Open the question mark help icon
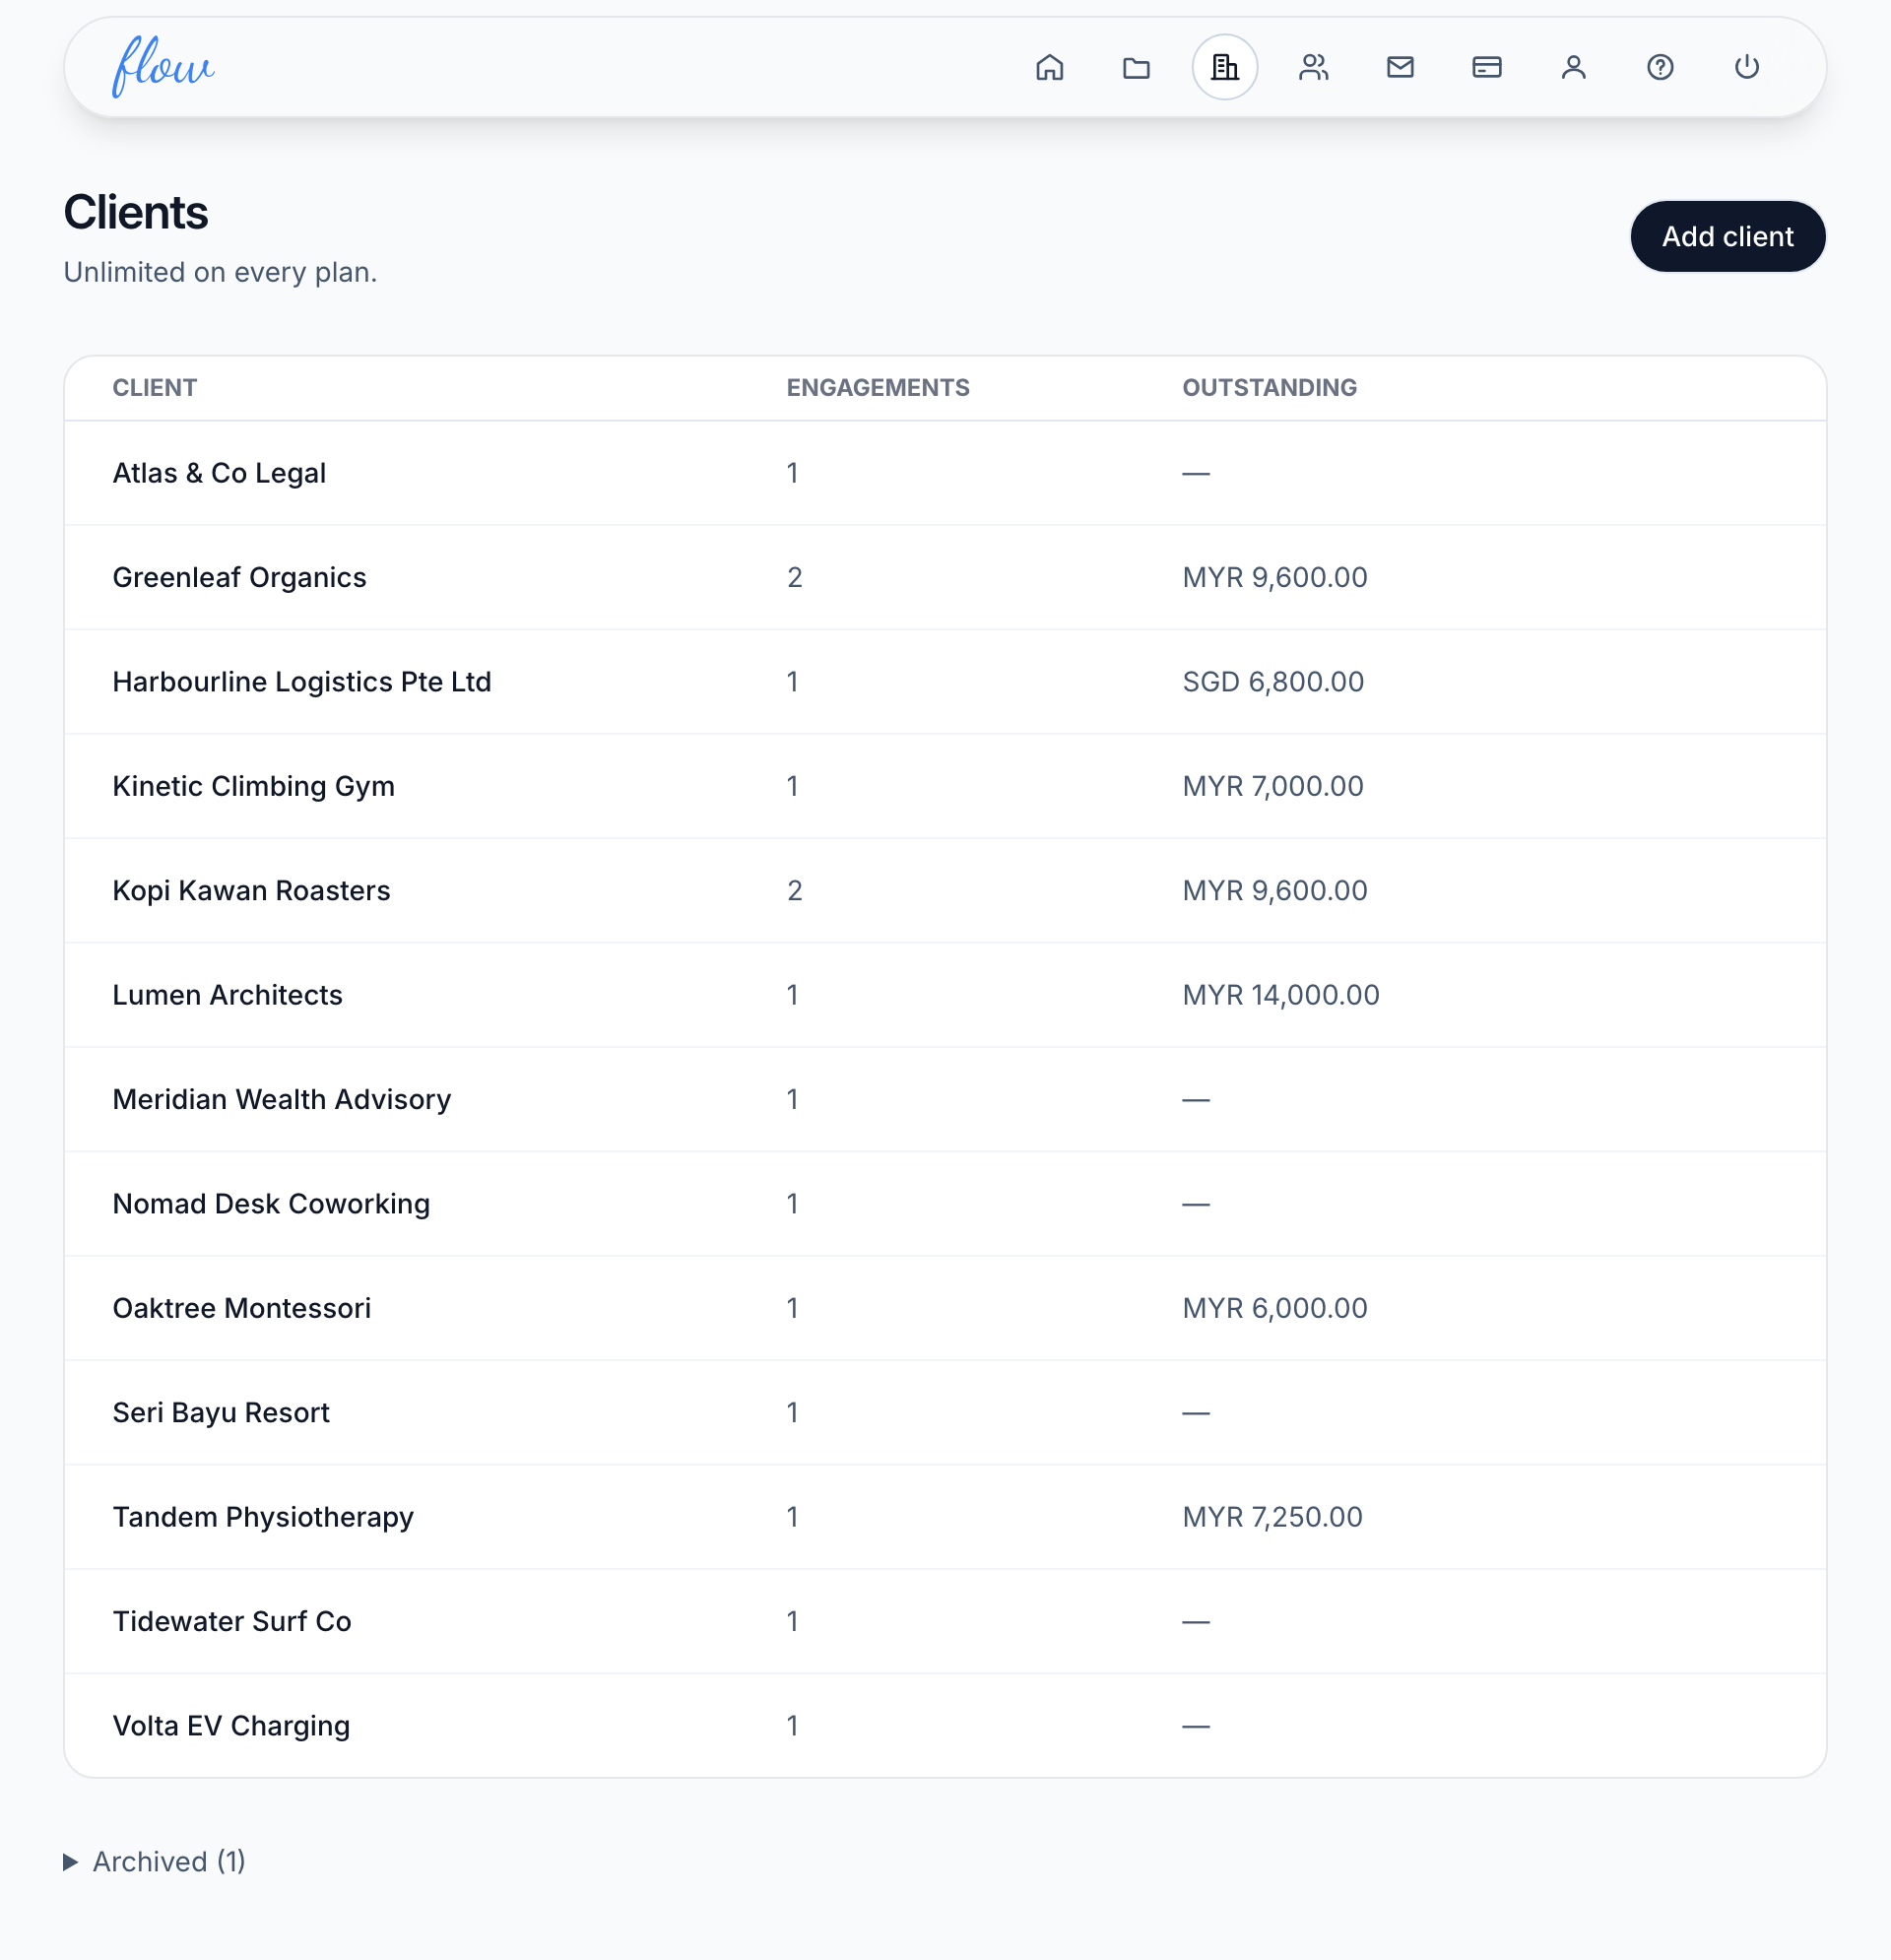This screenshot has width=1891, height=1960. click(x=1660, y=67)
